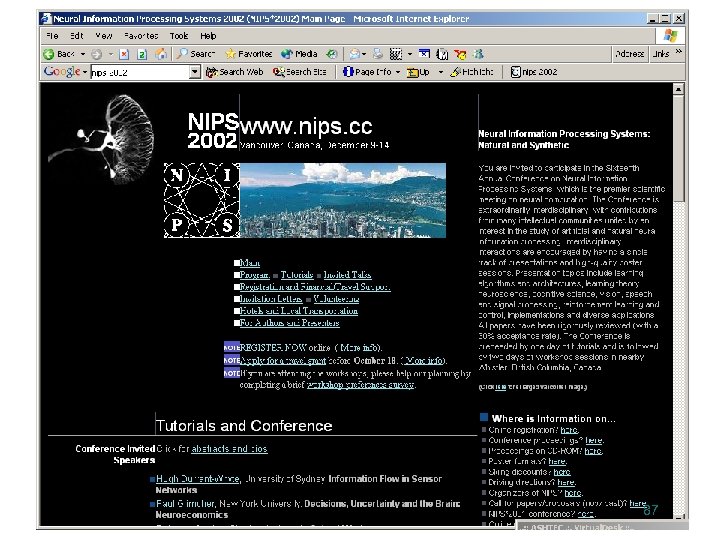This screenshot has height=540, width=720.
Task: Open the Tutorials link
Action: tap(297, 275)
